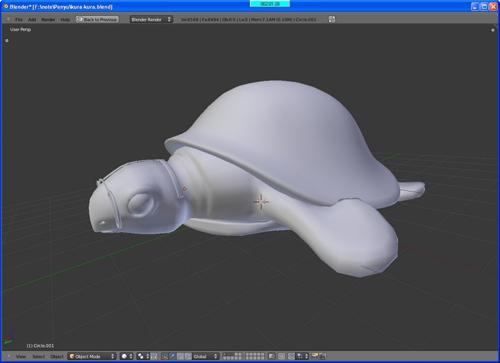Open the viewport shading mode selector
Viewport: 500px width, 363px height.
[127, 356]
